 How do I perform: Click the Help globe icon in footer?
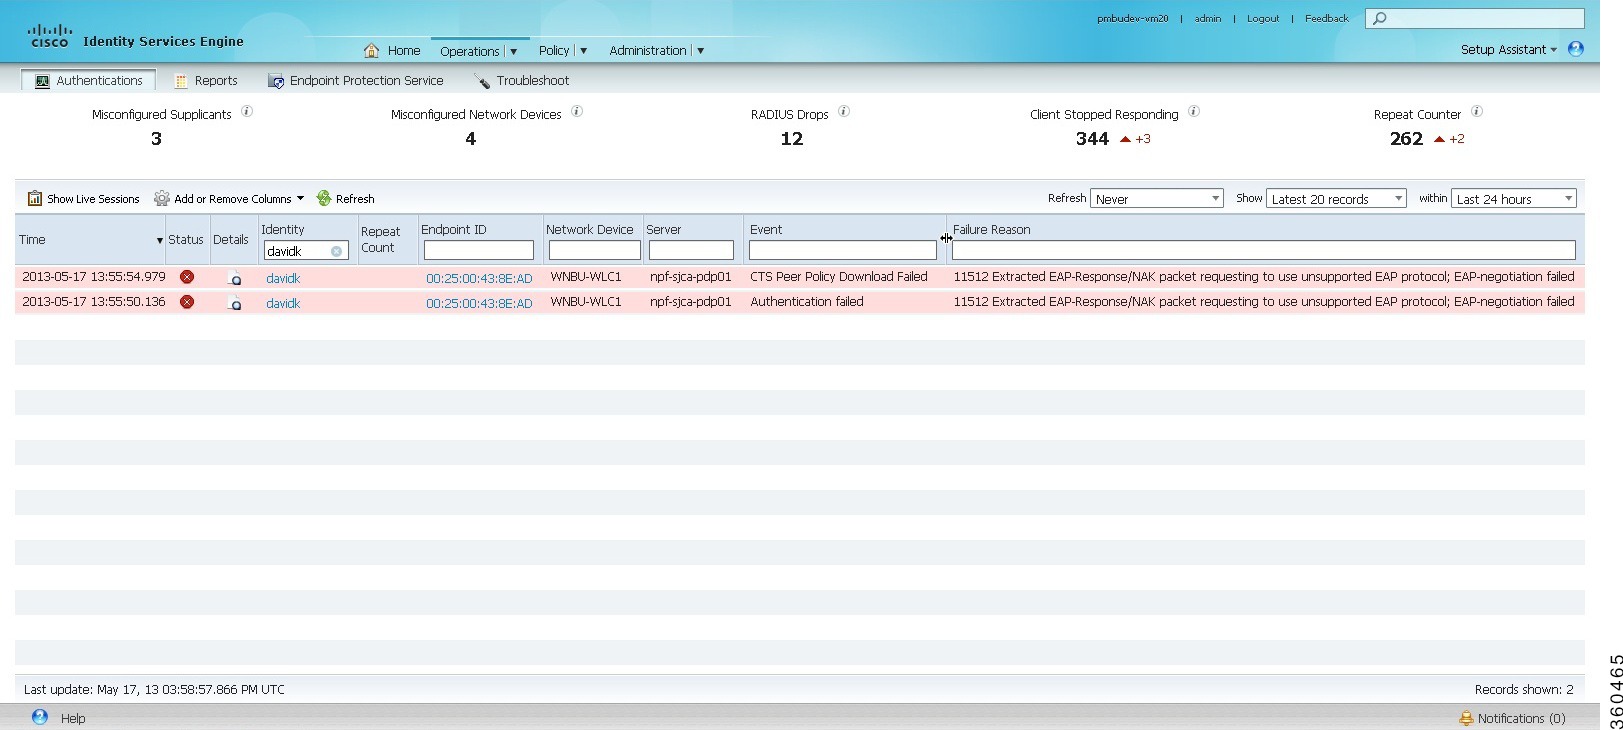40,717
